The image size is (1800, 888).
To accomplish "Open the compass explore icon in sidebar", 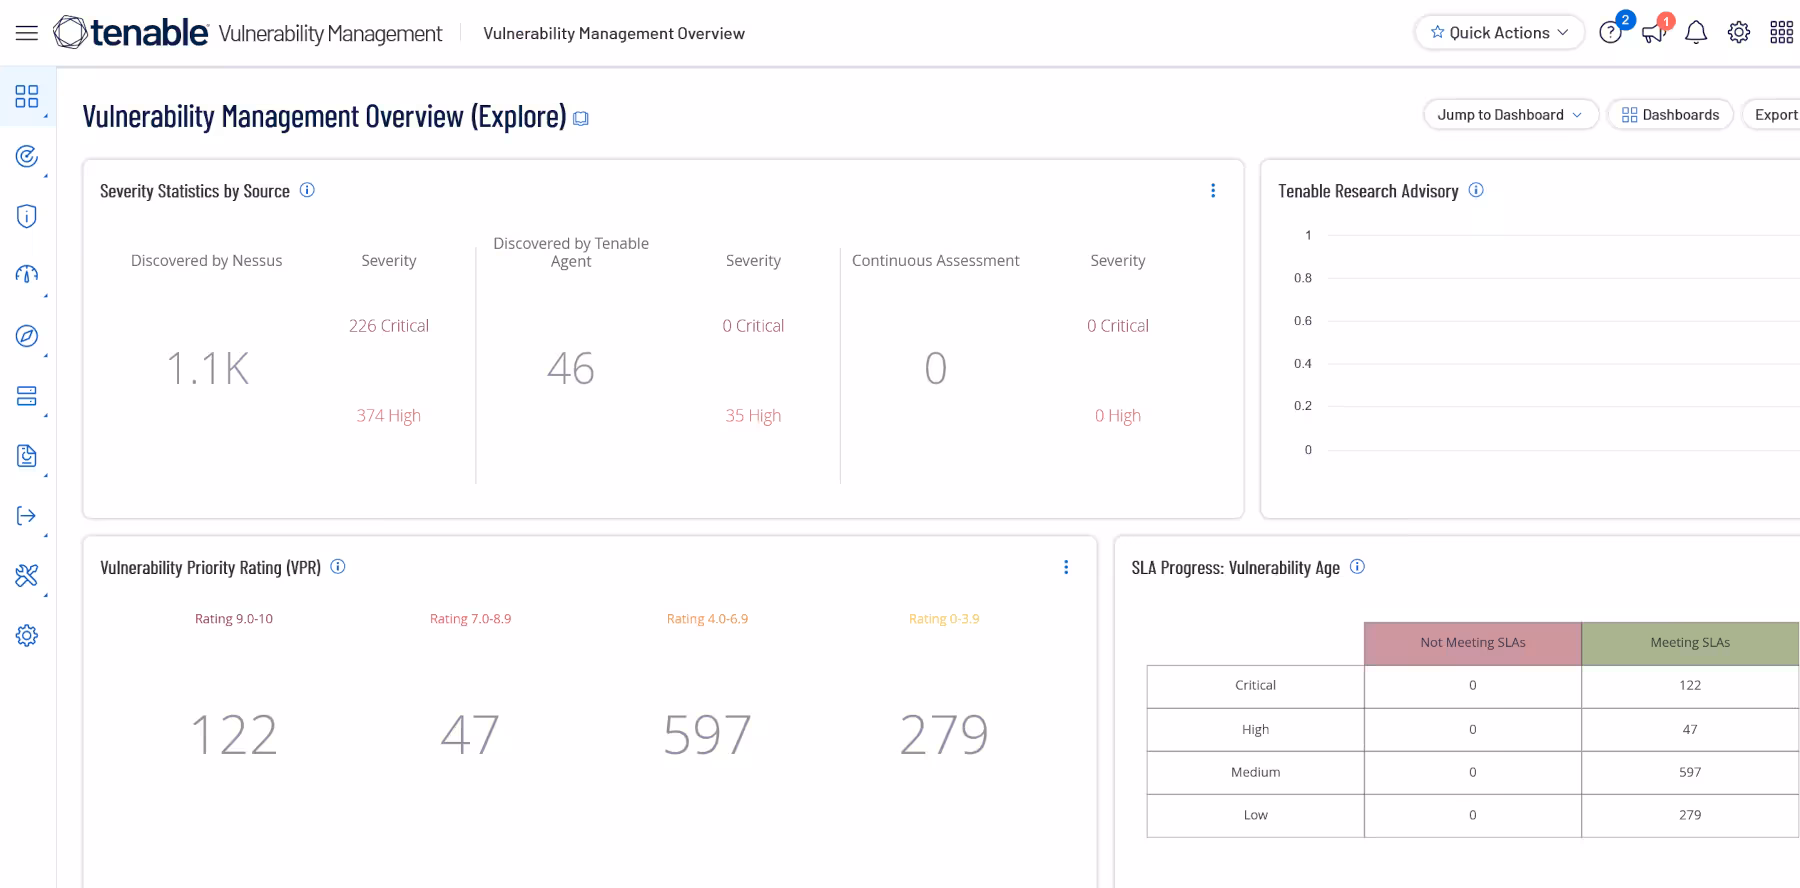I will click(x=27, y=336).
